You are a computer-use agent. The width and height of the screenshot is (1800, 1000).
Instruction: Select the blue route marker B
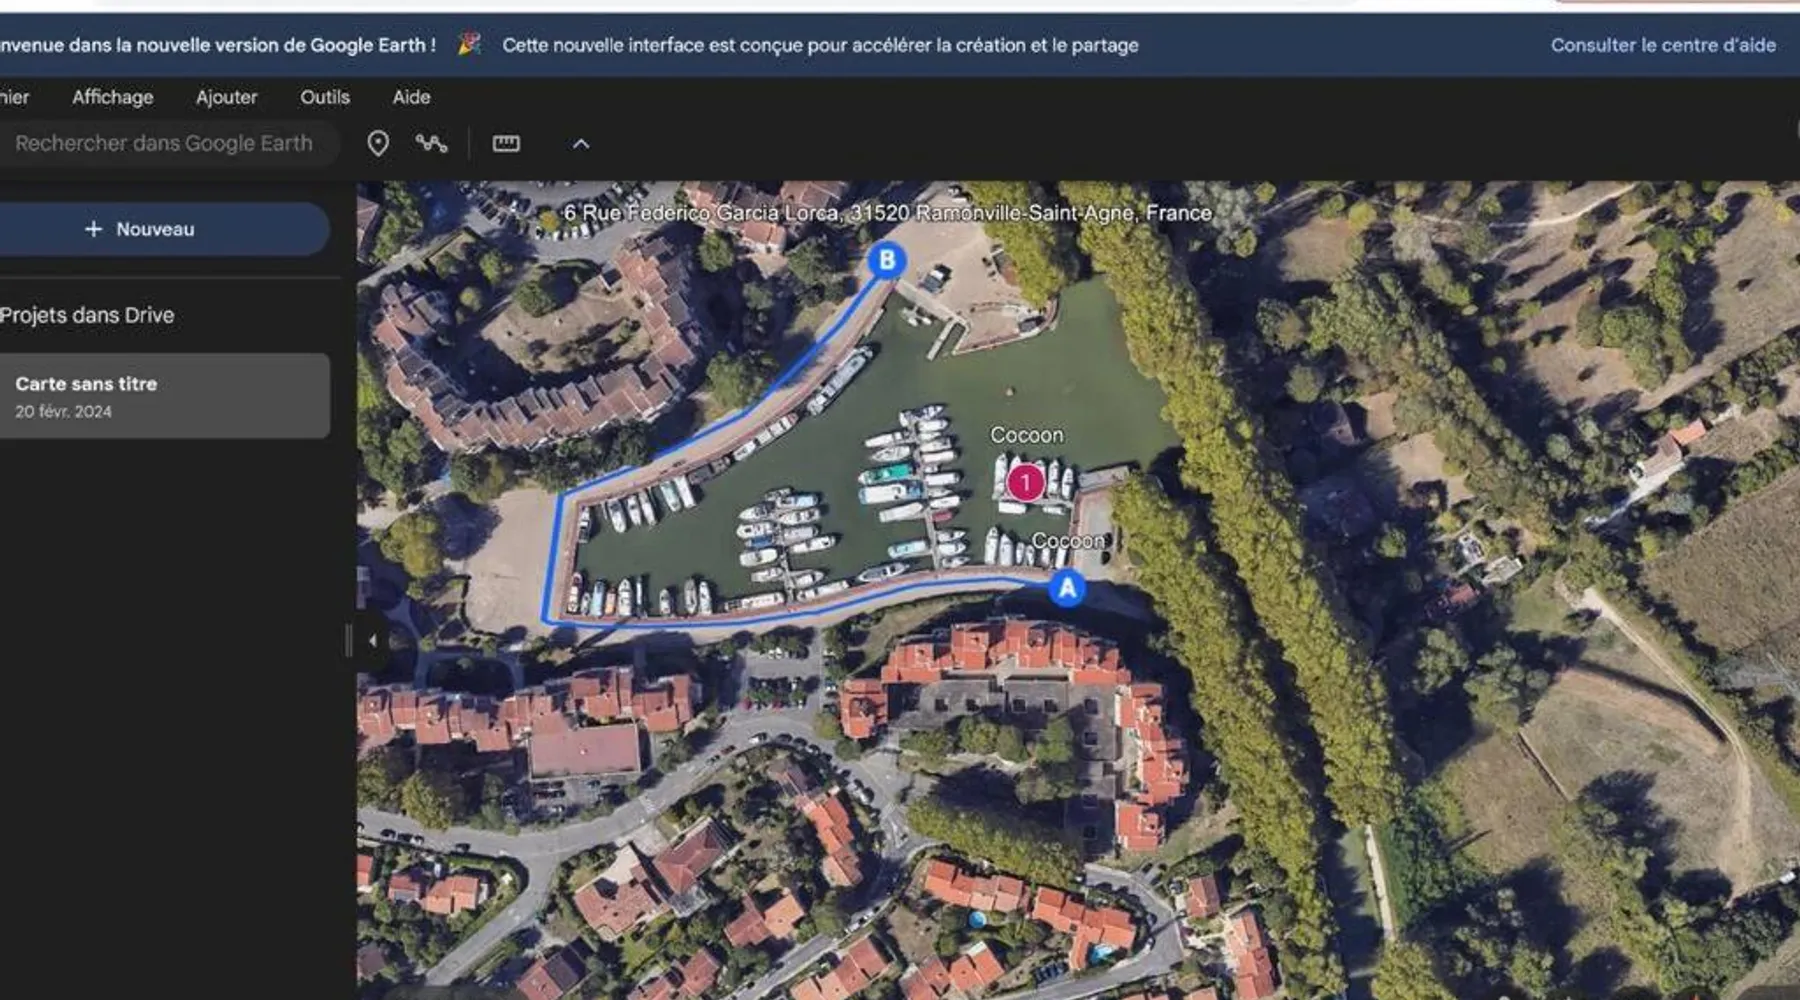coord(886,260)
